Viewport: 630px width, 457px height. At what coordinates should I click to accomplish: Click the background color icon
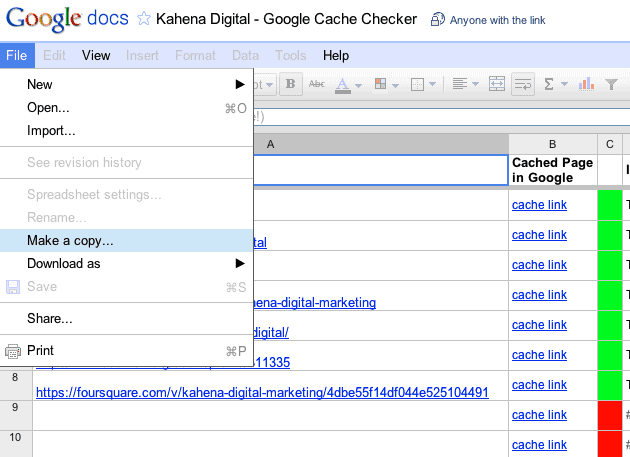click(380, 84)
